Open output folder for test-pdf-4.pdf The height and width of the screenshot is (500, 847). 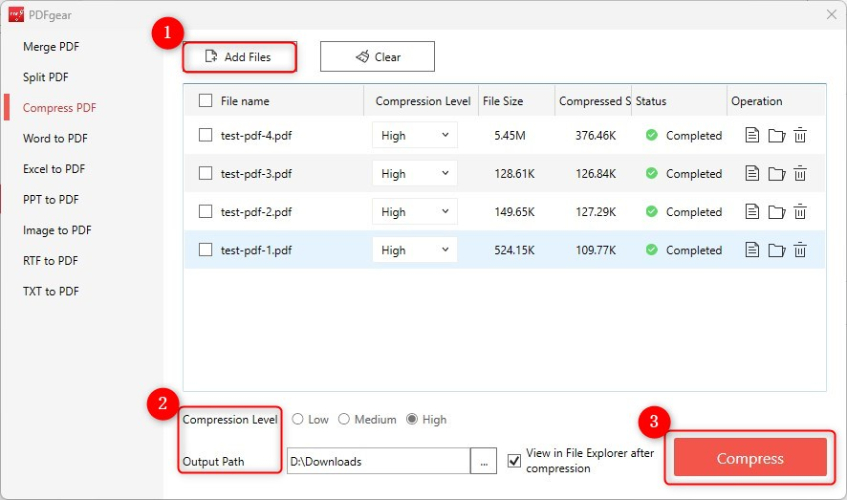point(776,135)
